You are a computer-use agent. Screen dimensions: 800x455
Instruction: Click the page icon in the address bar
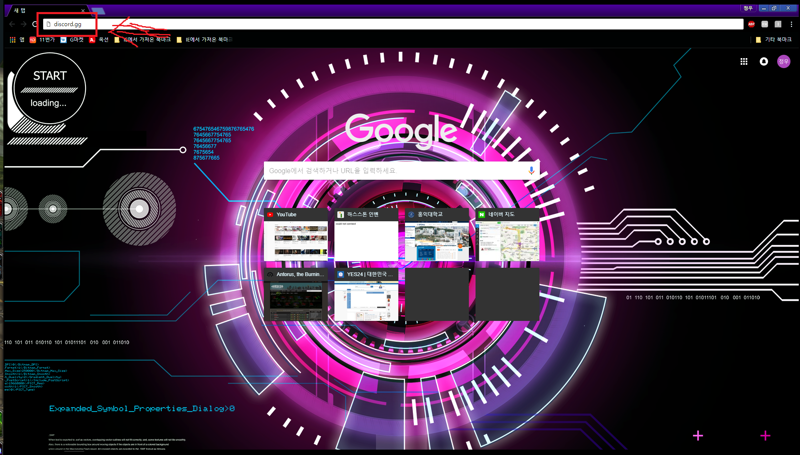pos(48,24)
